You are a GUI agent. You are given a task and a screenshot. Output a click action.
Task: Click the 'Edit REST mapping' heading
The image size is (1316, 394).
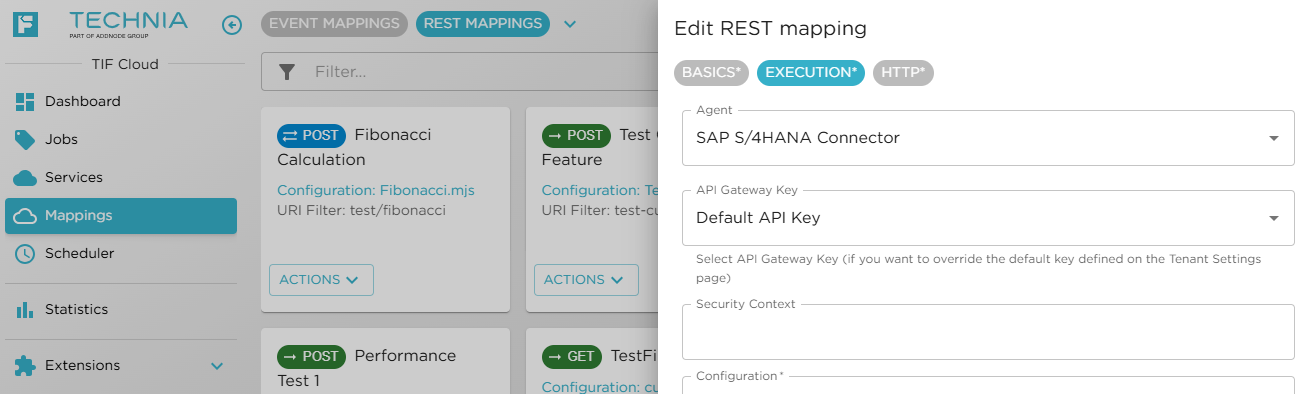pyautogui.click(x=770, y=29)
